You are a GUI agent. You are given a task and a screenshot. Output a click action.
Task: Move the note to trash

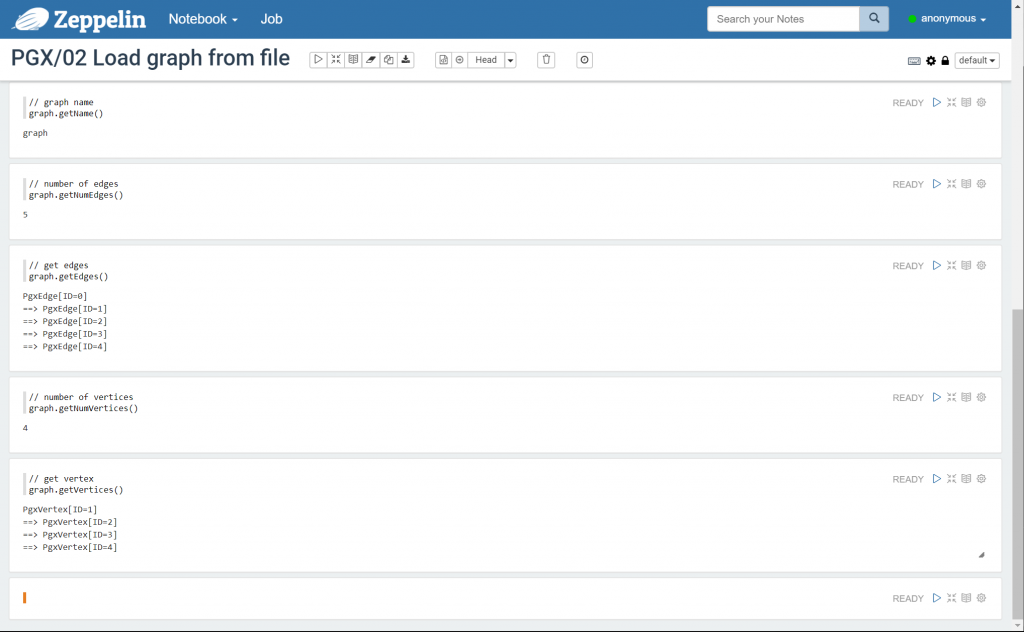point(546,60)
